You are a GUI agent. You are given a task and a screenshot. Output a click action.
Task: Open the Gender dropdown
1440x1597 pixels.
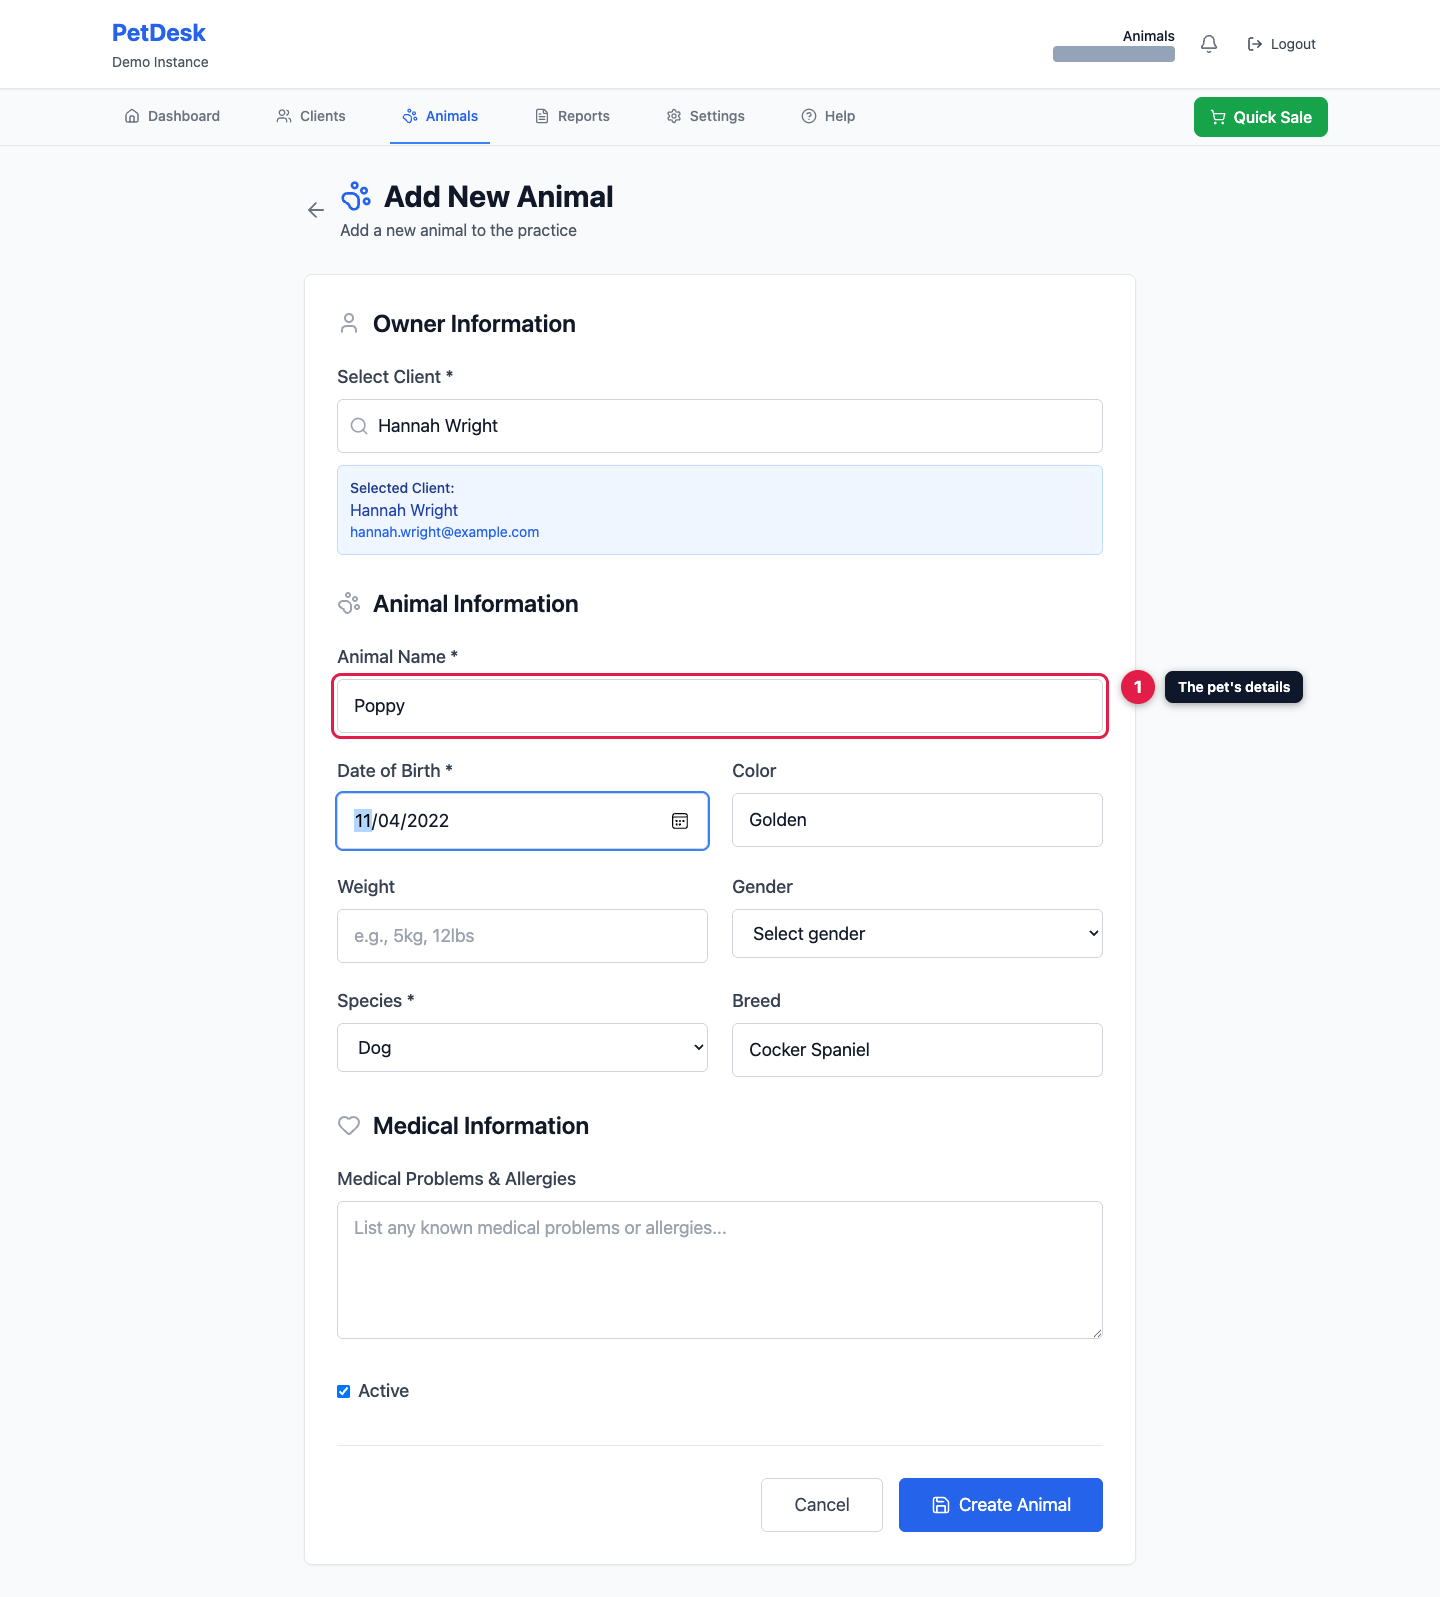click(917, 934)
